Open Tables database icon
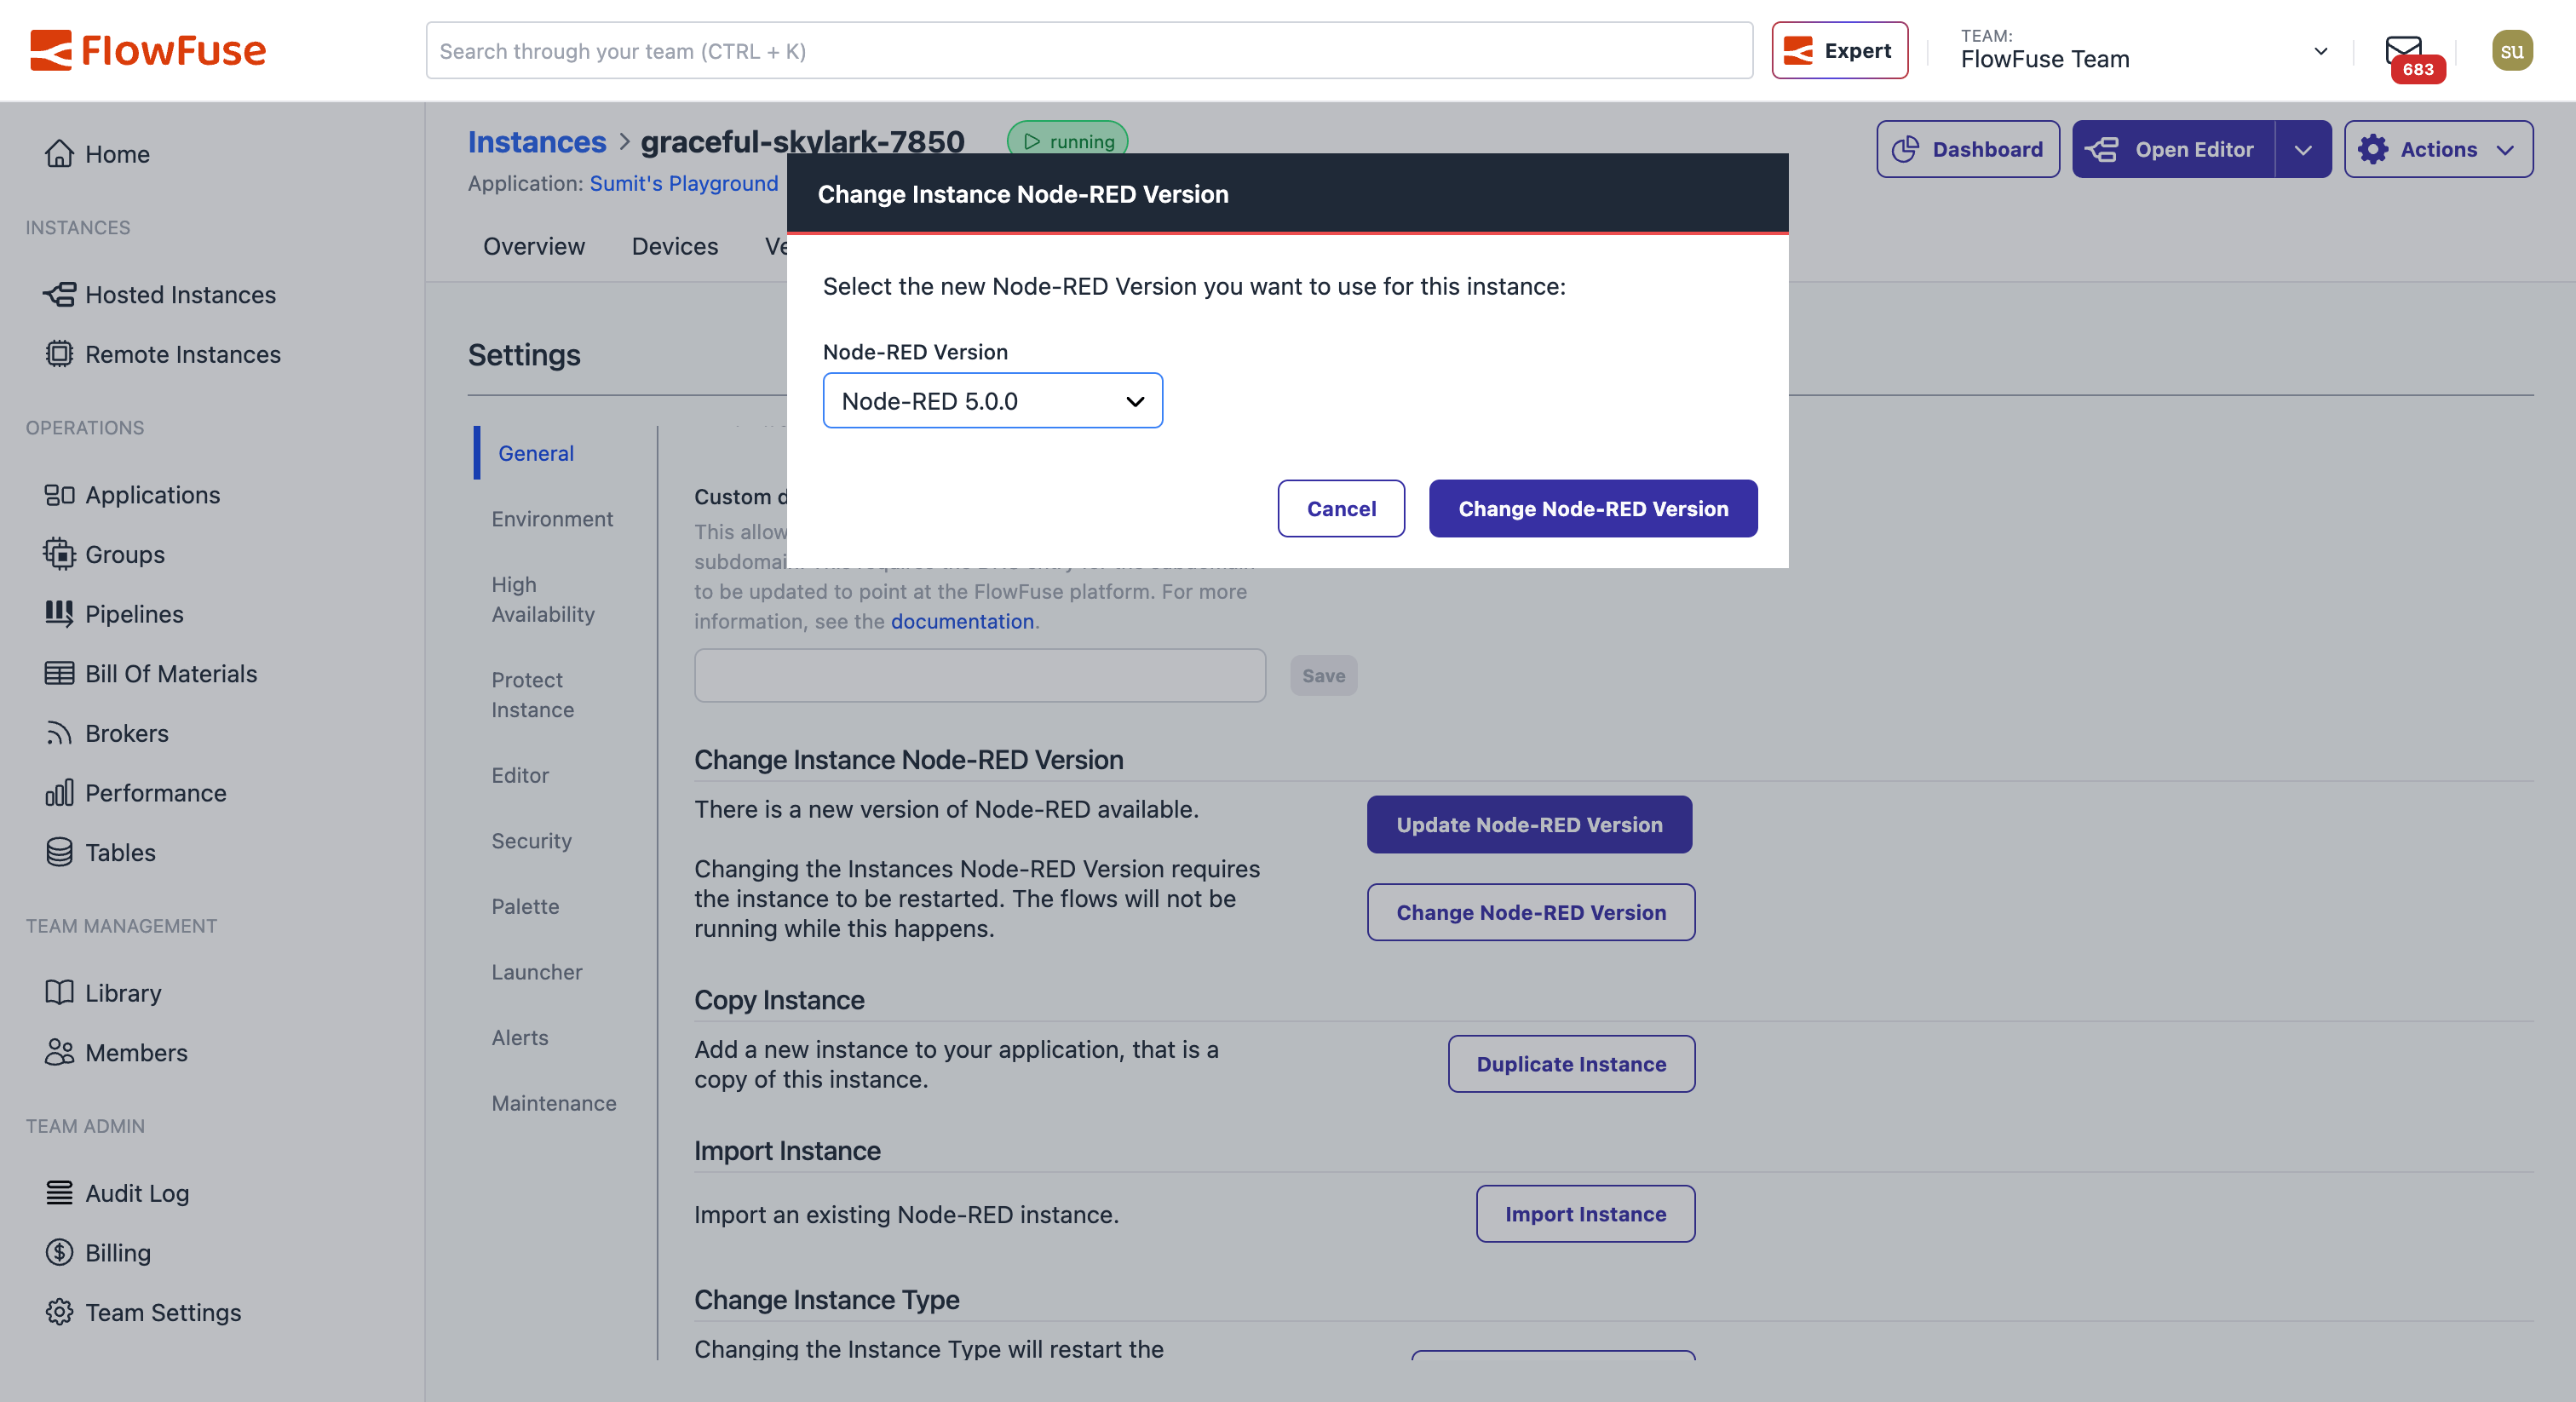The width and height of the screenshot is (2576, 1402). [59, 852]
